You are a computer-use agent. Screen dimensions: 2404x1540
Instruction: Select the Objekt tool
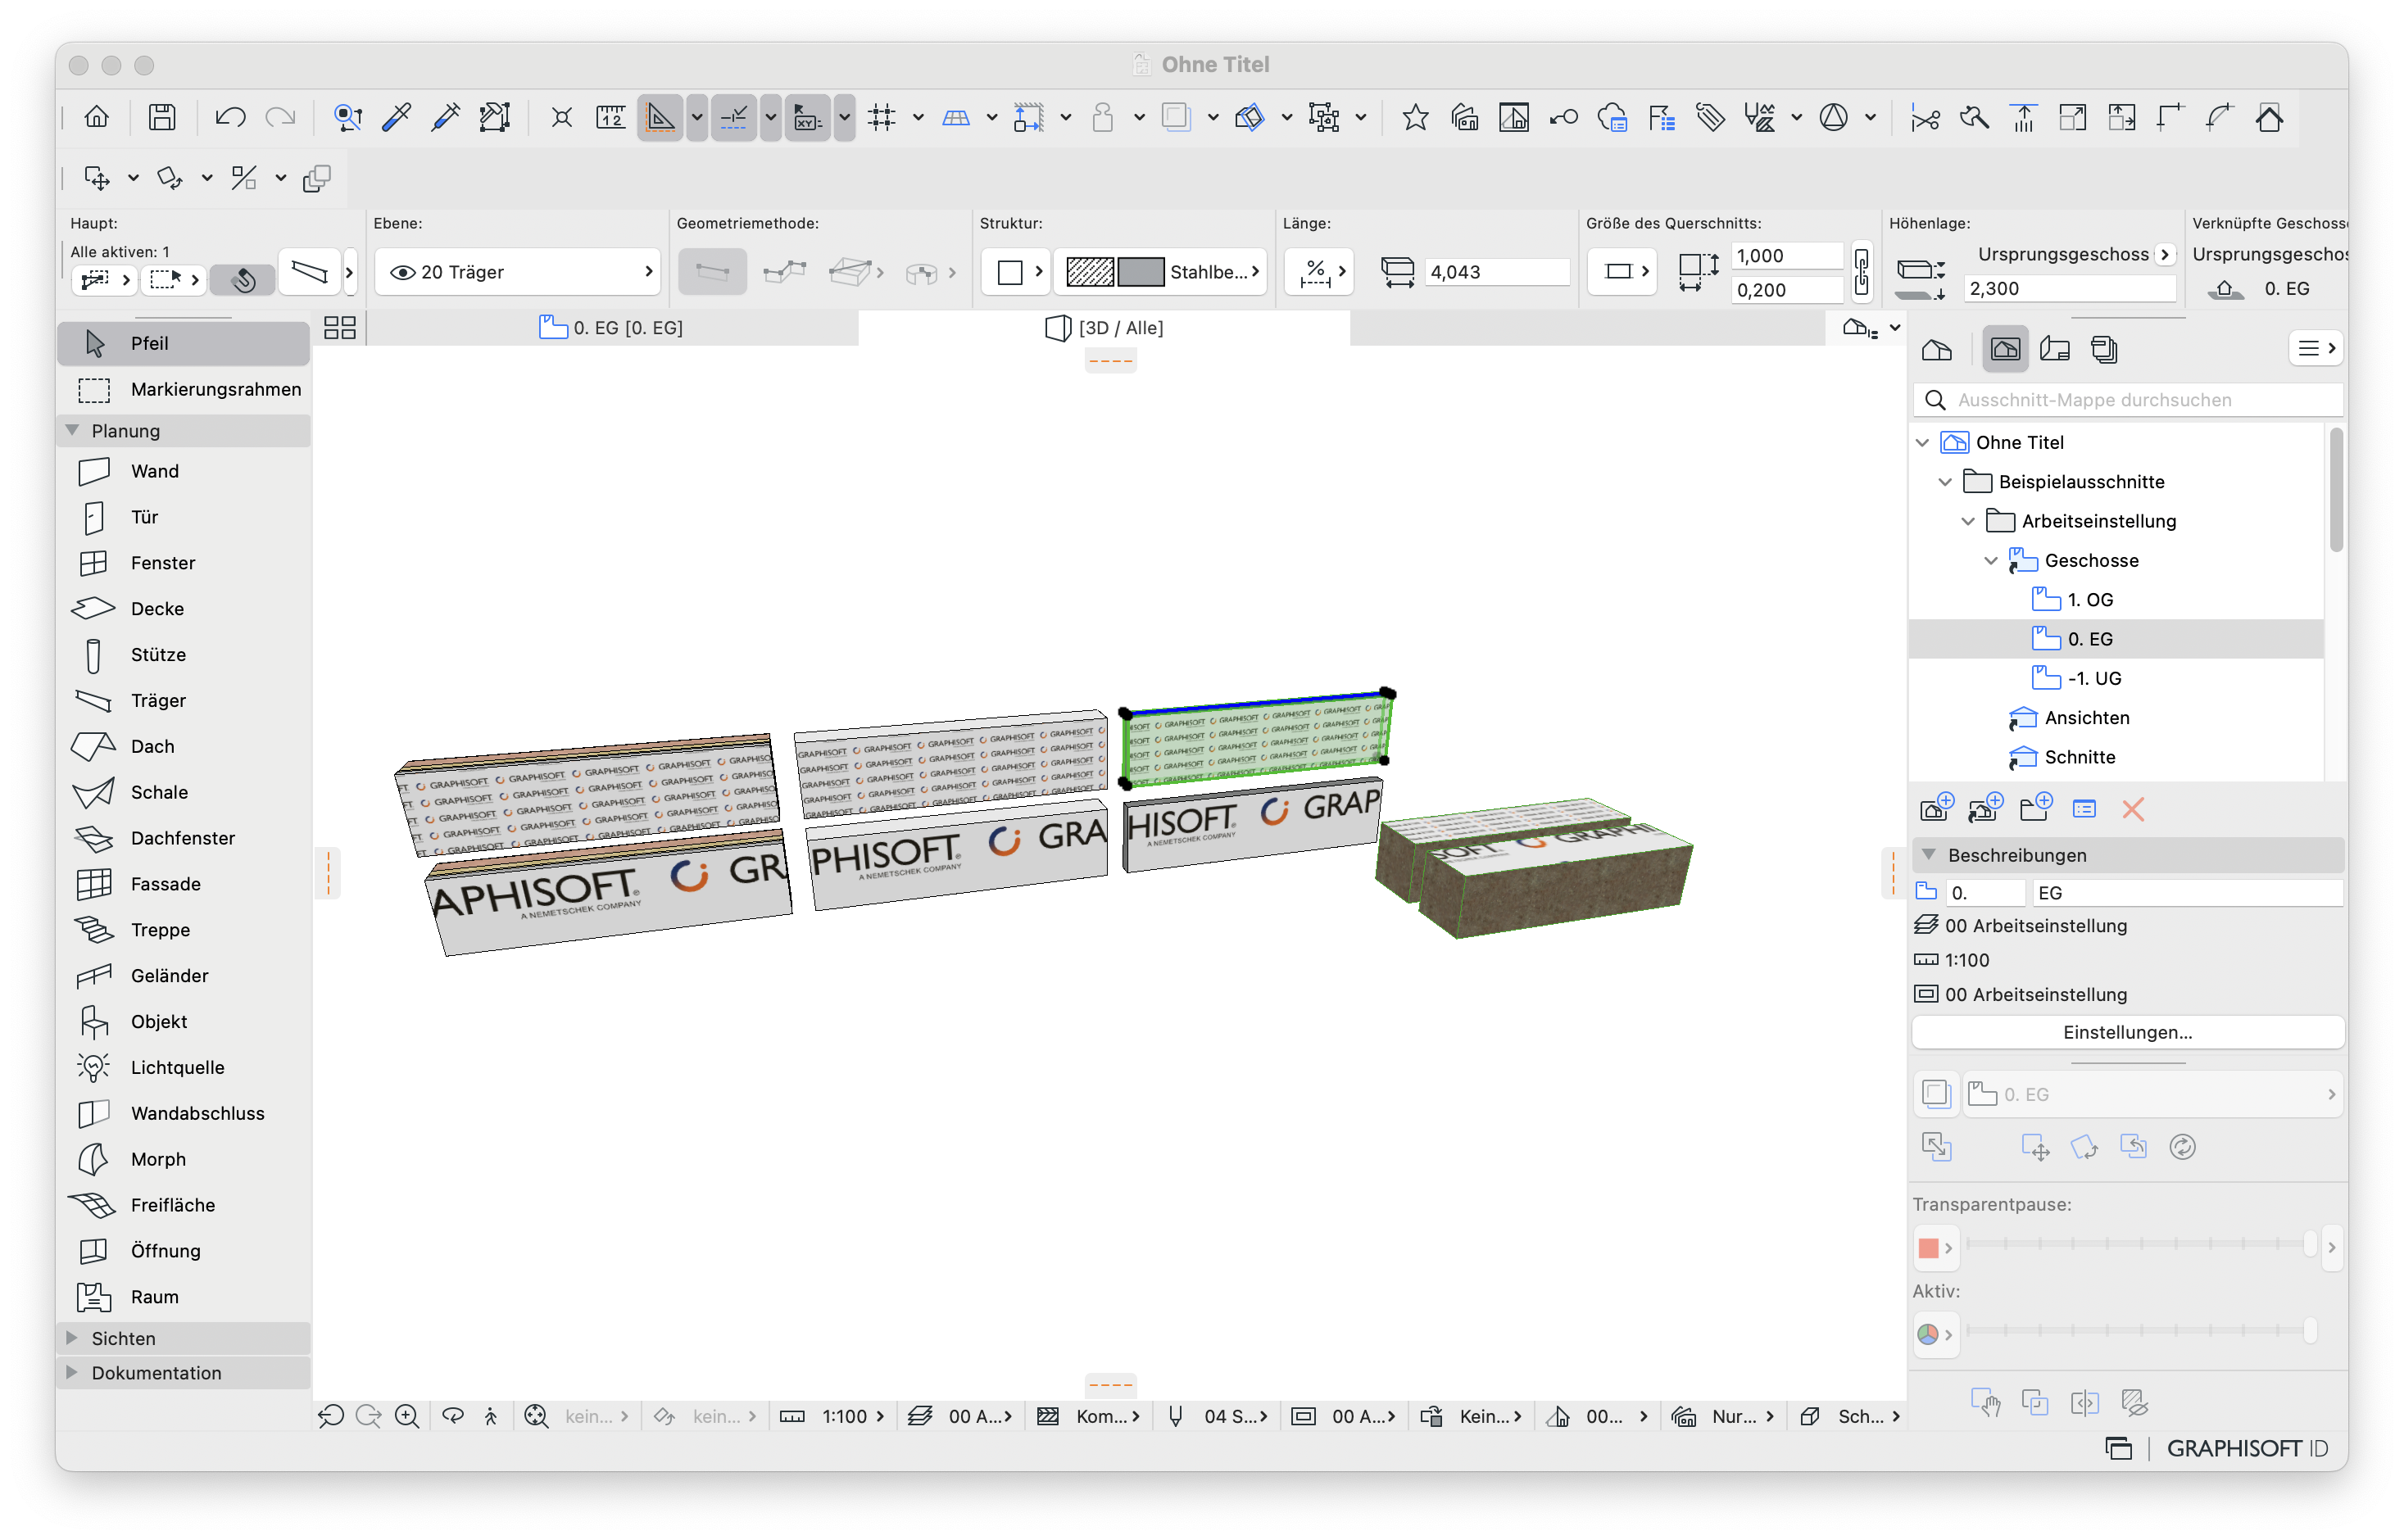pyautogui.click(x=183, y=1022)
